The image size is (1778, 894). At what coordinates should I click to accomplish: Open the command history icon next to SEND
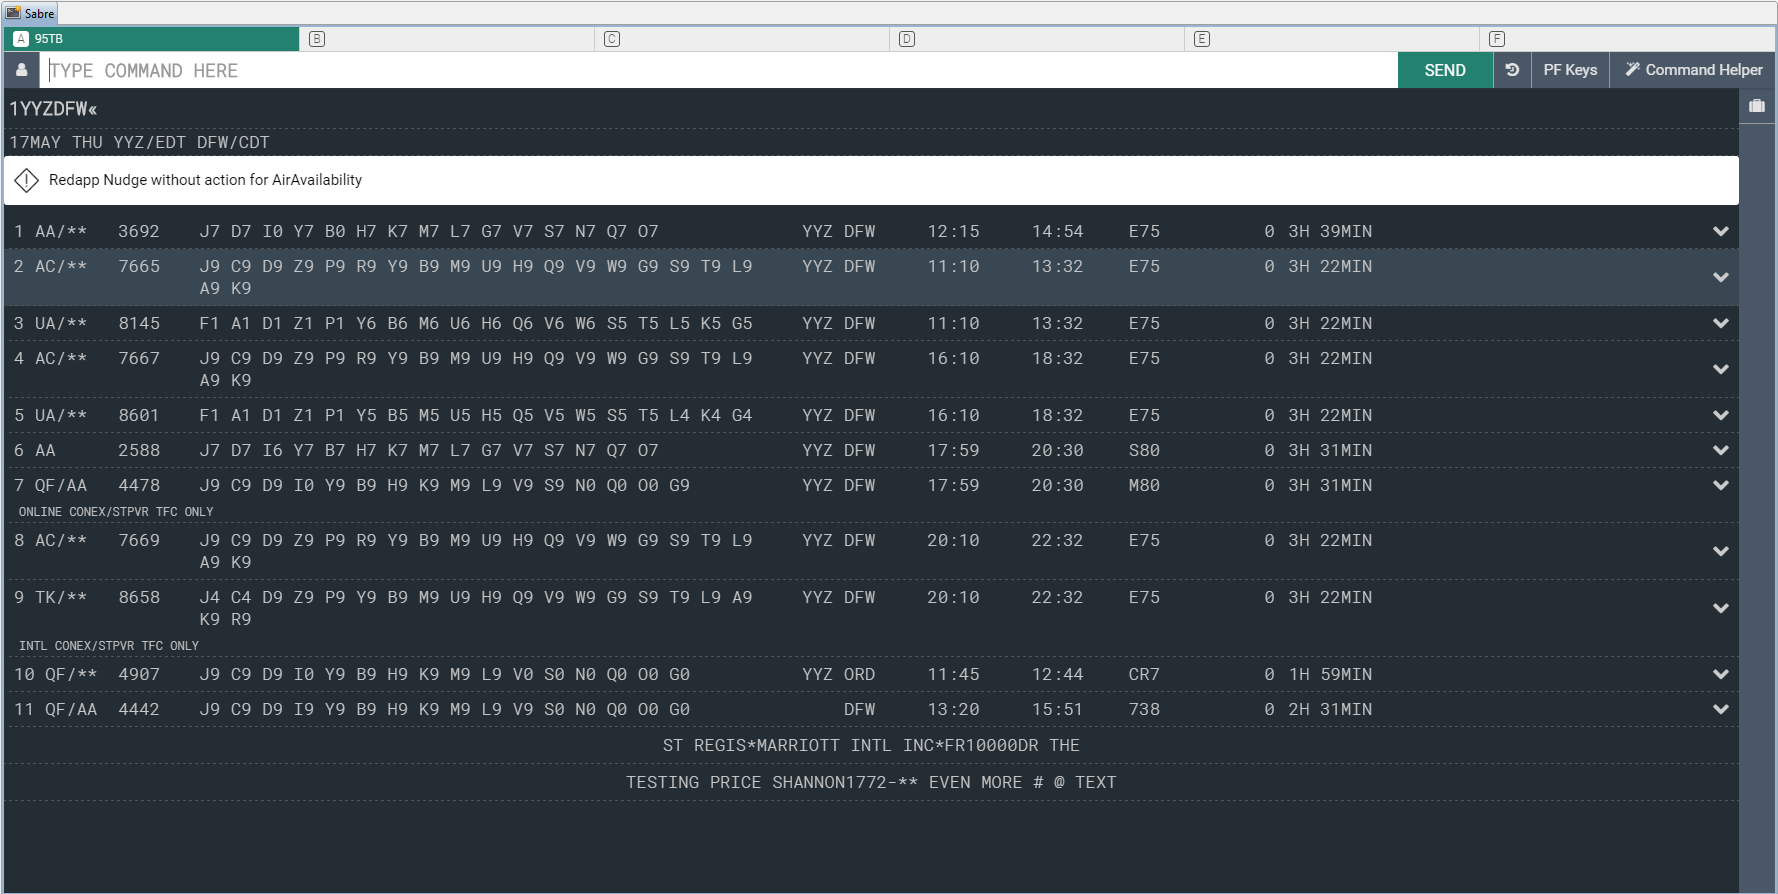(1512, 70)
